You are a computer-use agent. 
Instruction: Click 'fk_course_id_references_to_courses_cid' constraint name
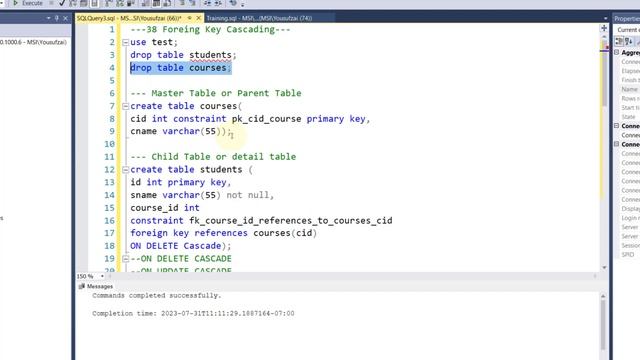291,221
